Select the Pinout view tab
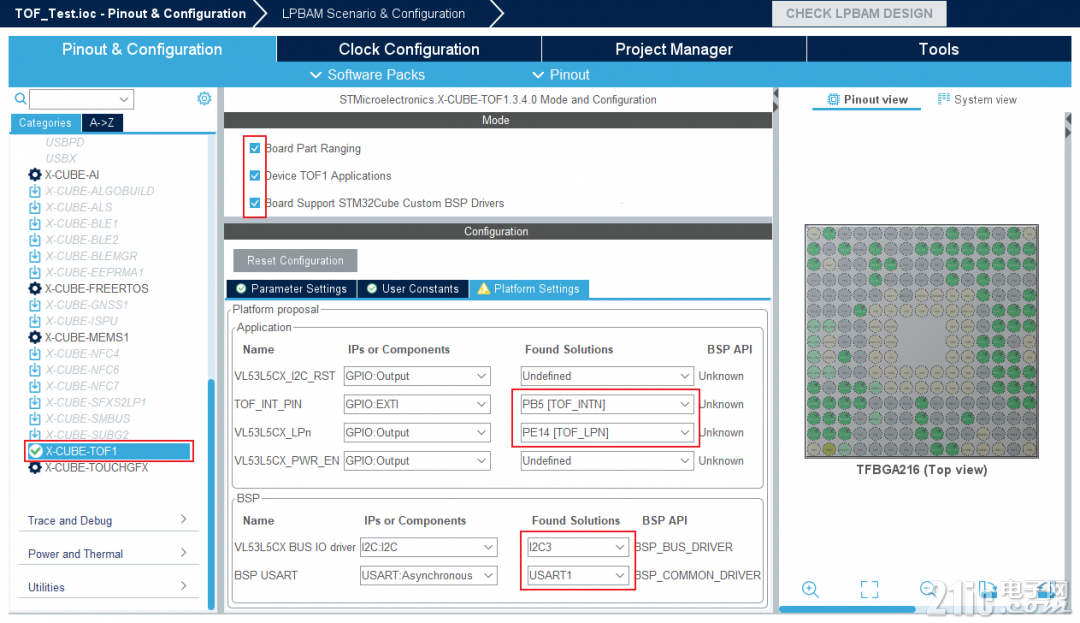The image size is (1080, 623). [x=867, y=100]
